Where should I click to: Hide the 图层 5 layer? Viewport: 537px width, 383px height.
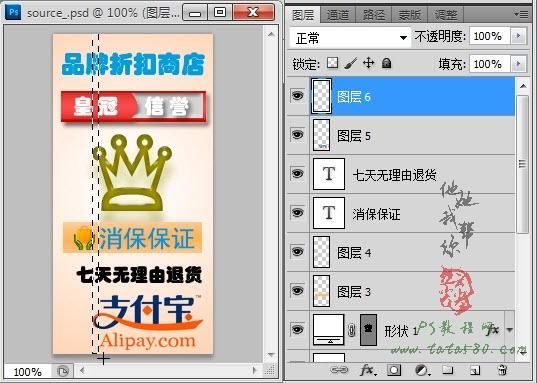297,135
